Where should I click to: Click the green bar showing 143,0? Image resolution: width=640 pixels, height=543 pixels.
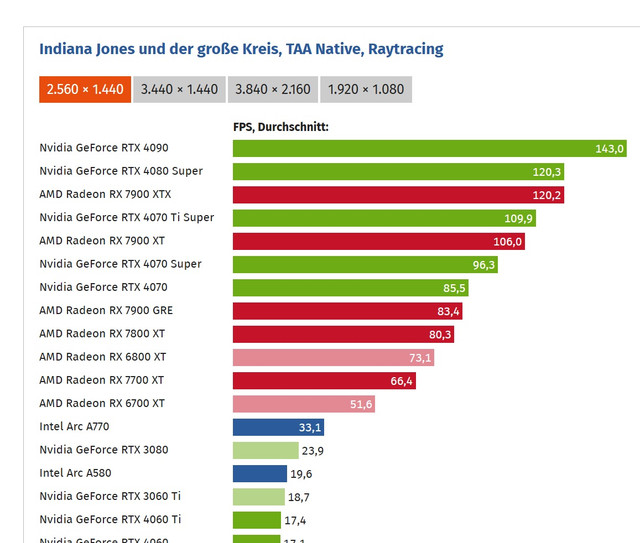pyautogui.click(x=430, y=149)
